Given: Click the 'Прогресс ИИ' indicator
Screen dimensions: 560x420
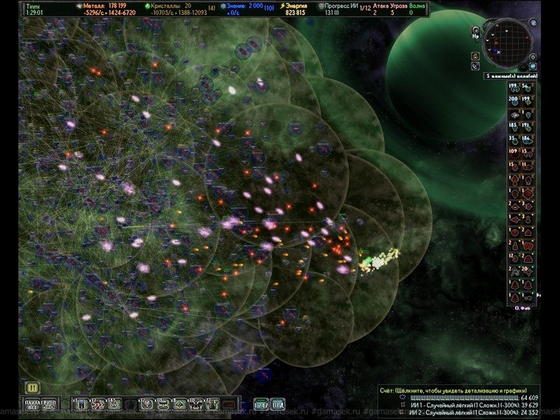Looking at the screenshot, I should pyautogui.click(x=339, y=9).
